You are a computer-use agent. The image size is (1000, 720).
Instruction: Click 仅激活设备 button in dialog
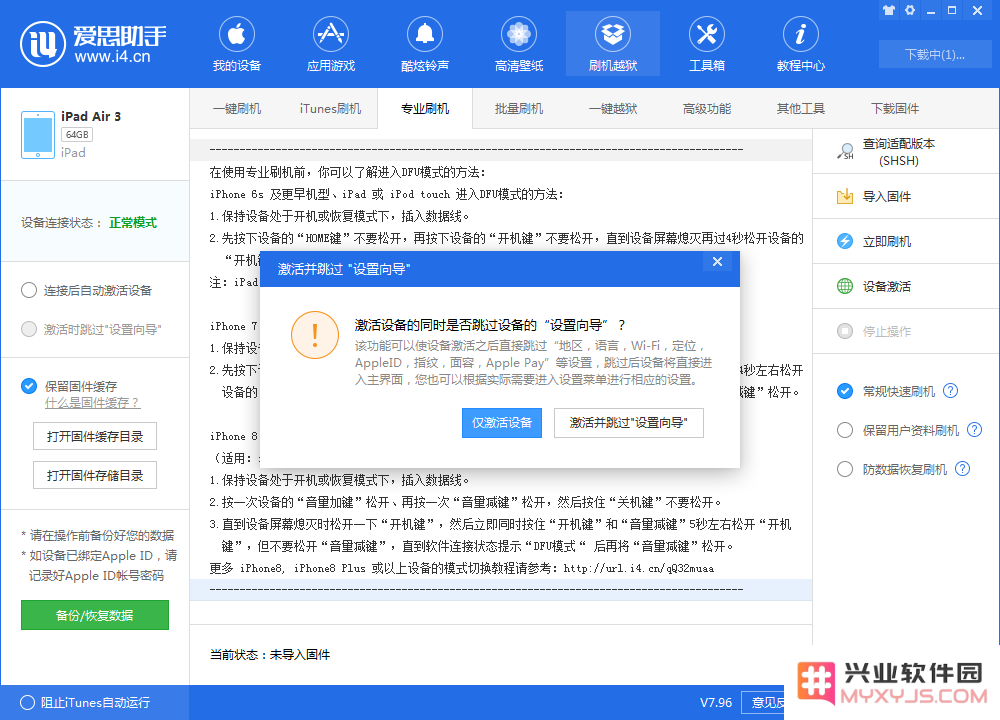pyautogui.click(x=502, y=423)
